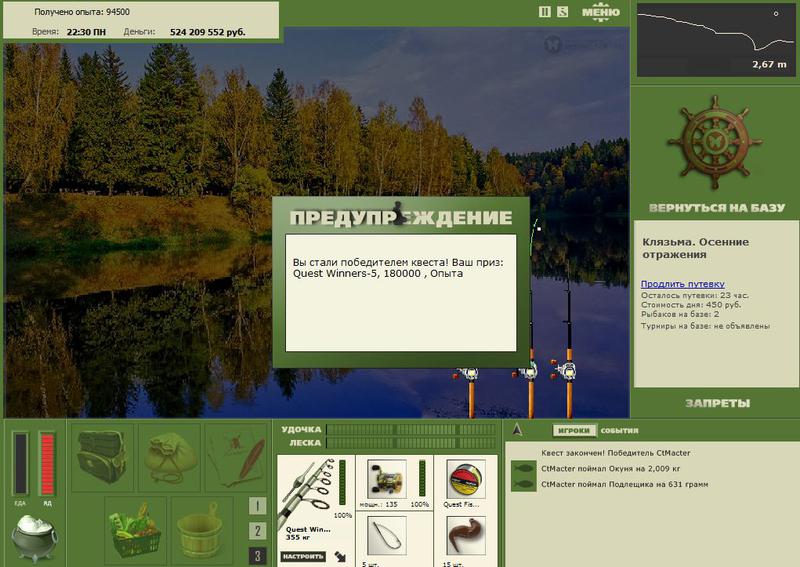This screenshot has height=567, width=800.
Task: Click 'Рыбаков на базе: 2' text
Action: pos(680,314)
